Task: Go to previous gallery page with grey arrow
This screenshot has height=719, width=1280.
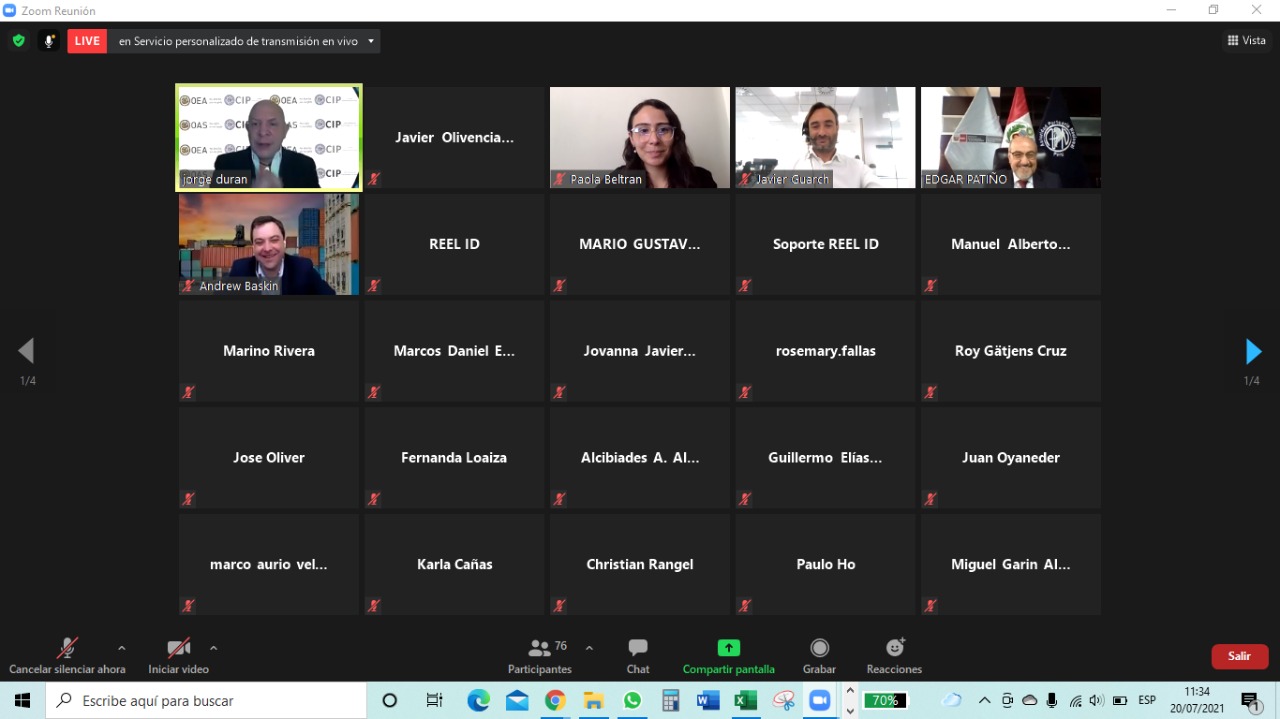Action: coord(26,351)
